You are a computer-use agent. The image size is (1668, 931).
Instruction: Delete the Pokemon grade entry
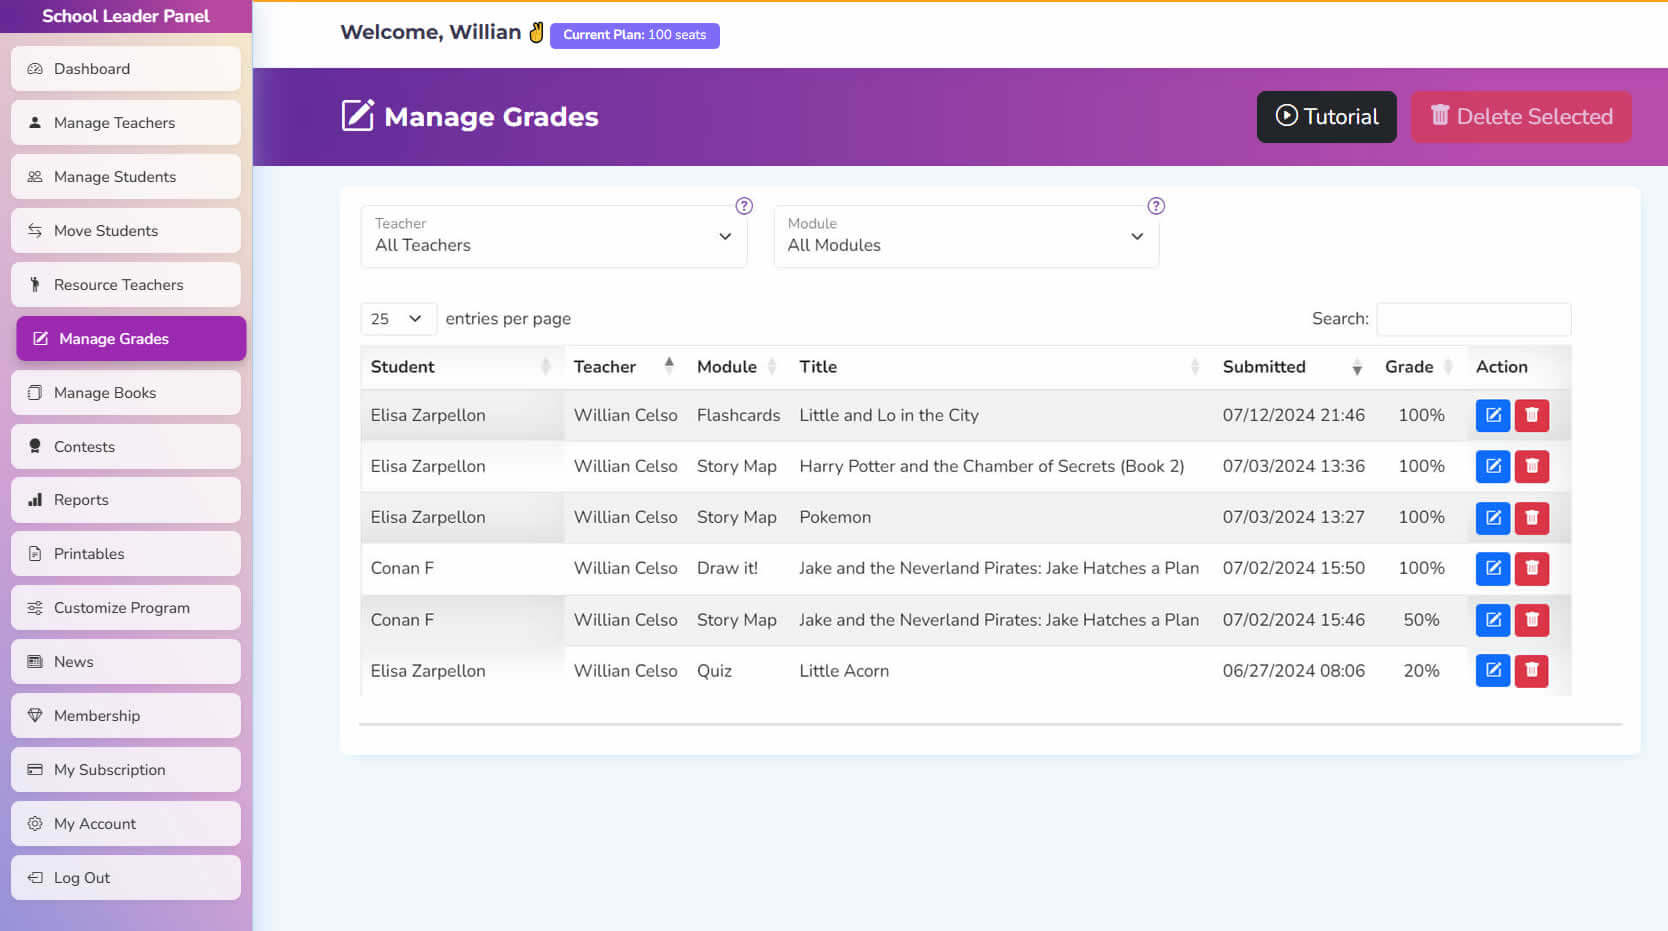(x=1531, y=518)
